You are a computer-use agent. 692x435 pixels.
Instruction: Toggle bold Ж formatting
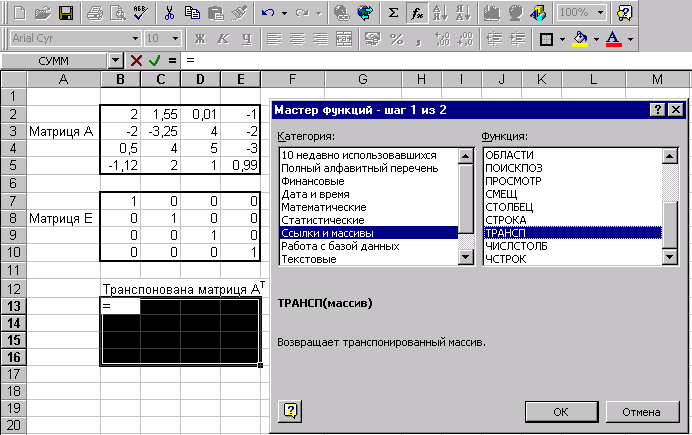click(200, 39)
